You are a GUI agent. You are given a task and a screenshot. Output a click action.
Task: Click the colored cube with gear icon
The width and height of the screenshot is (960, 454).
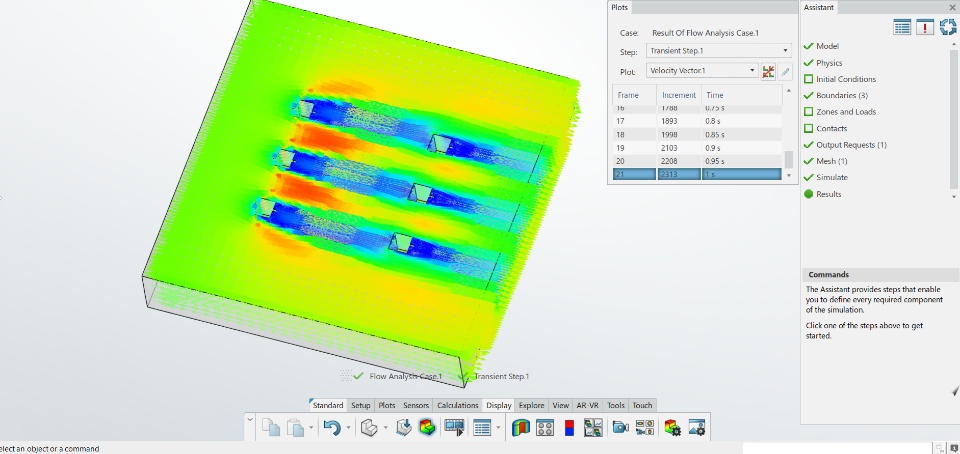pos(672,427)
